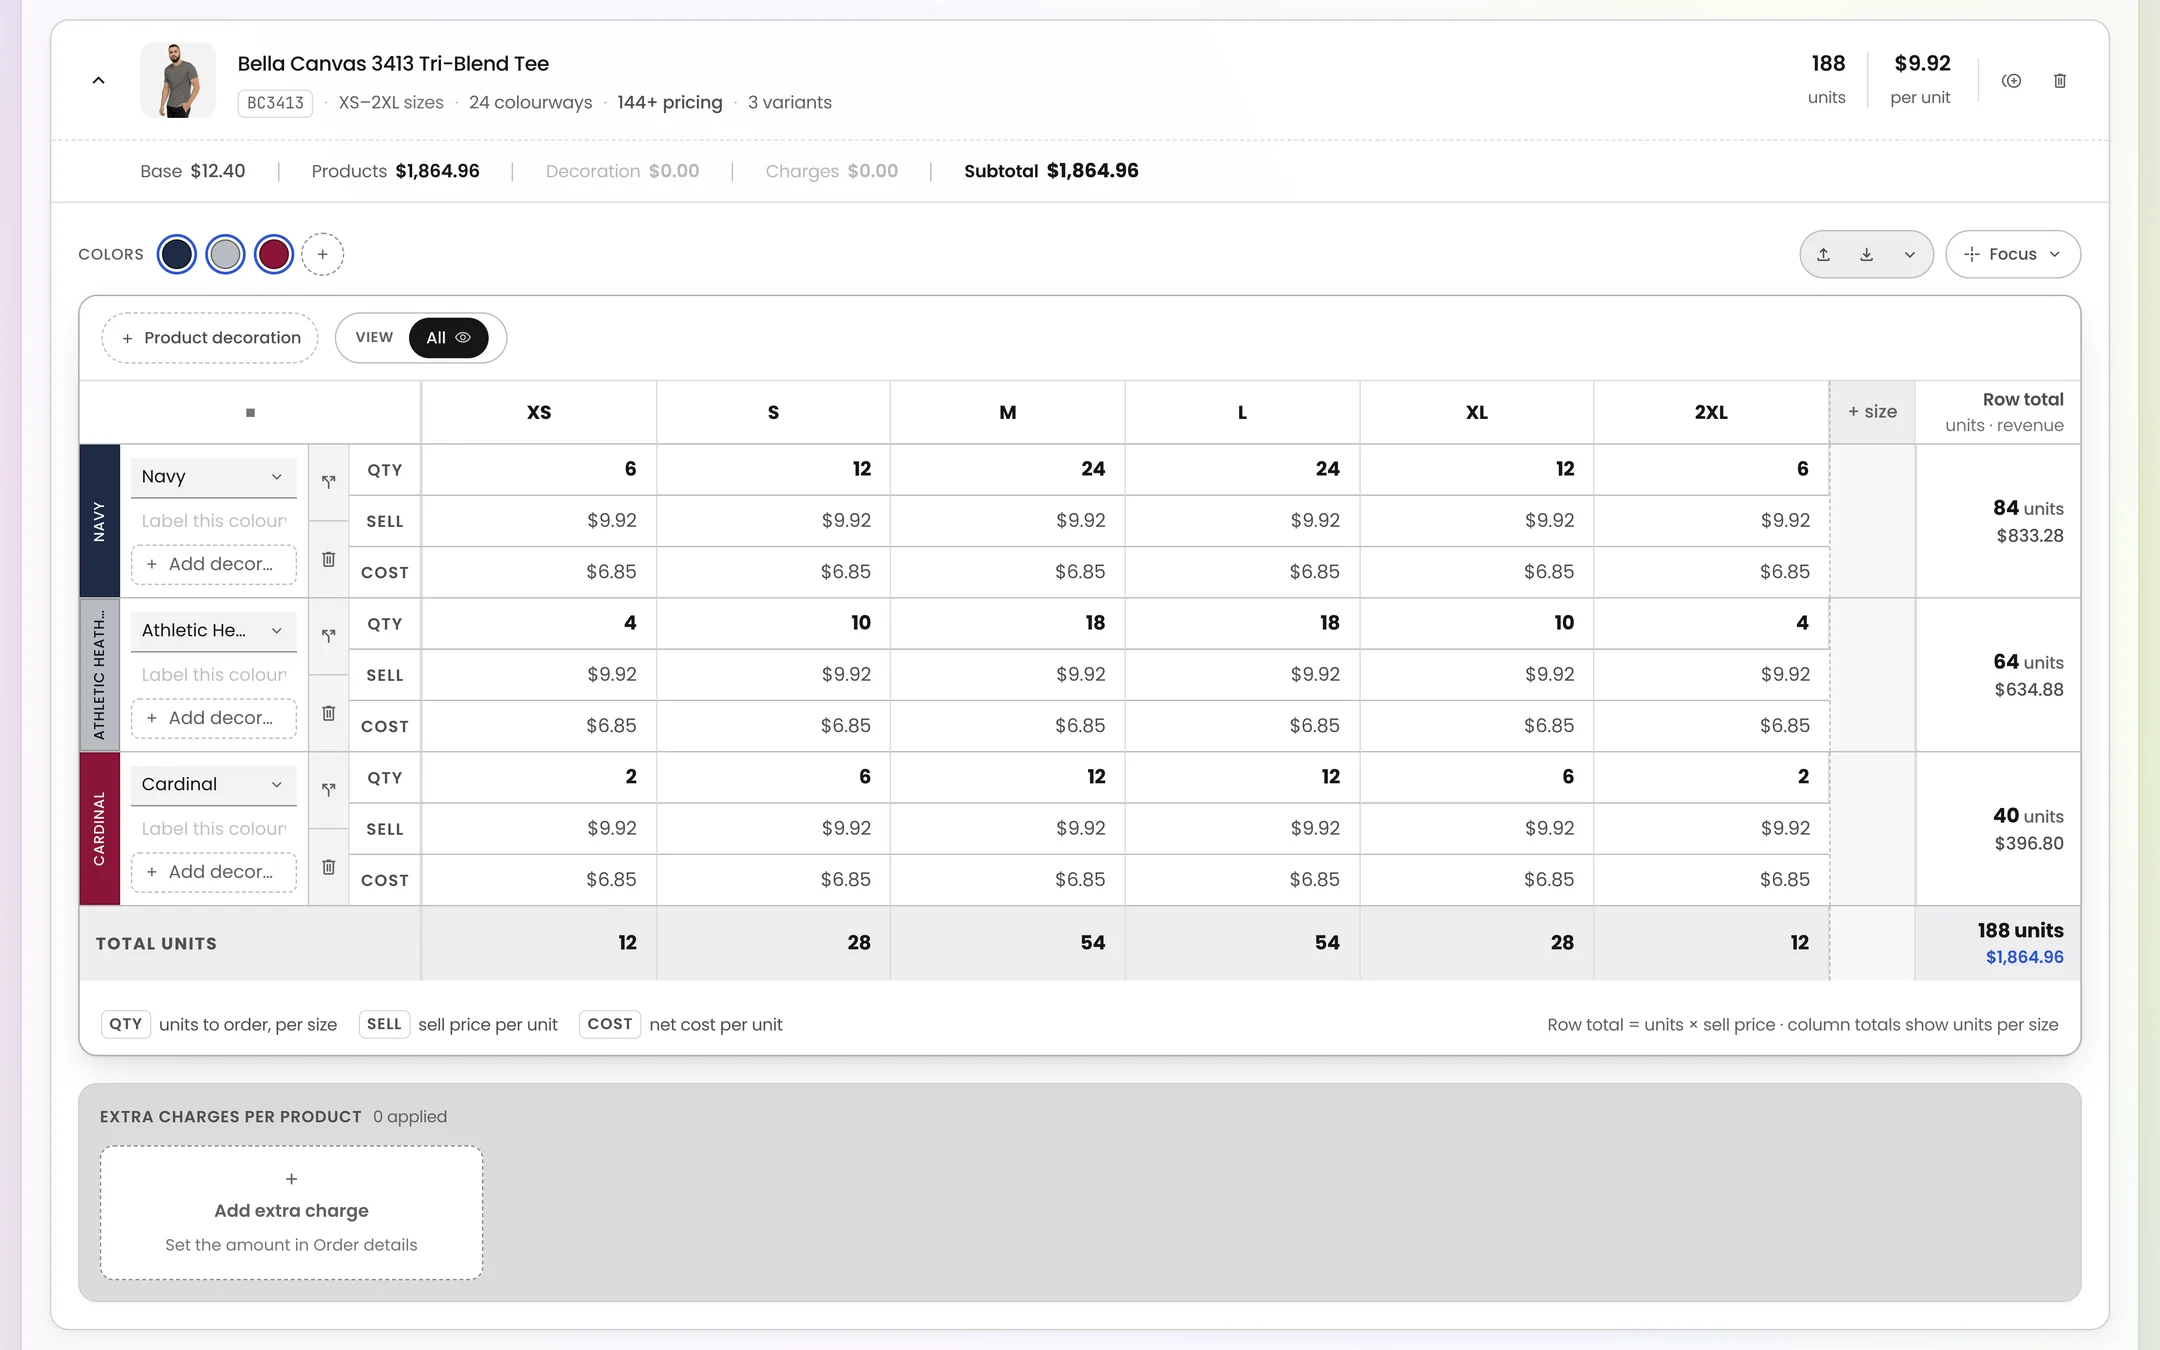Edit Navy XS quantity cell showing 6

(539, 469)
